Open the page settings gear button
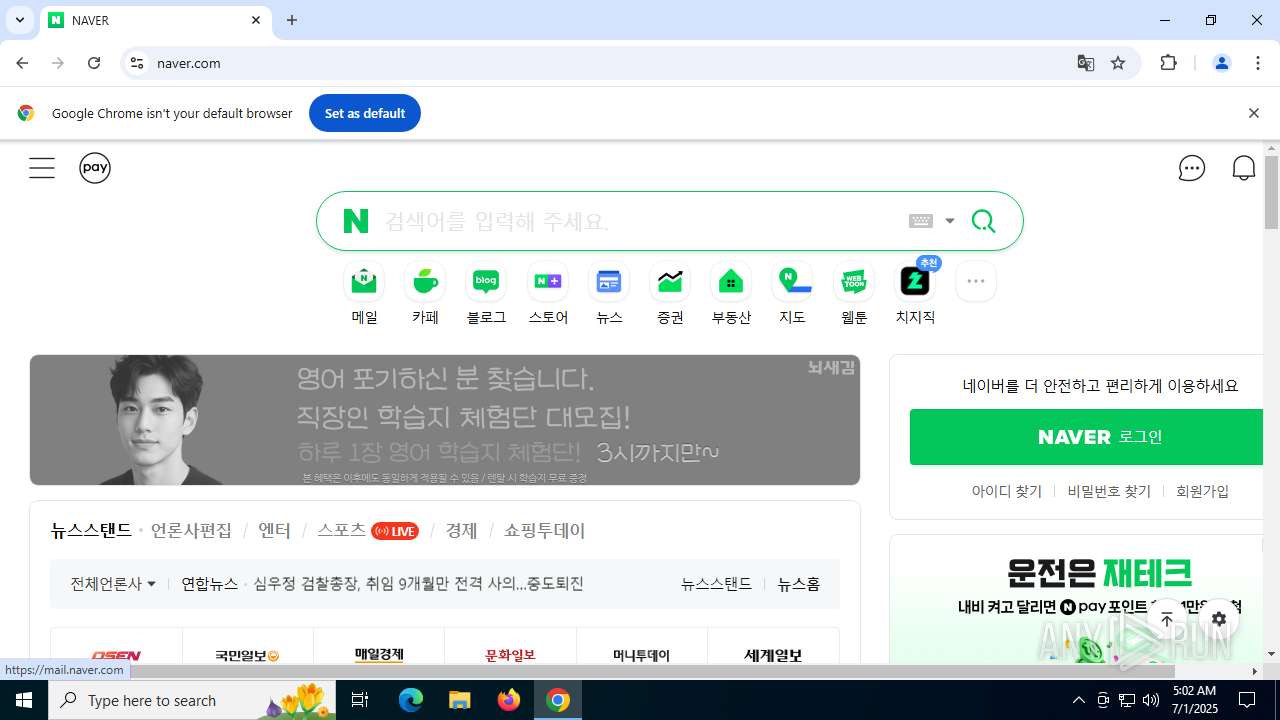Image resolution: width=1280 pixels, height=720 pixels. point(1219,620)
